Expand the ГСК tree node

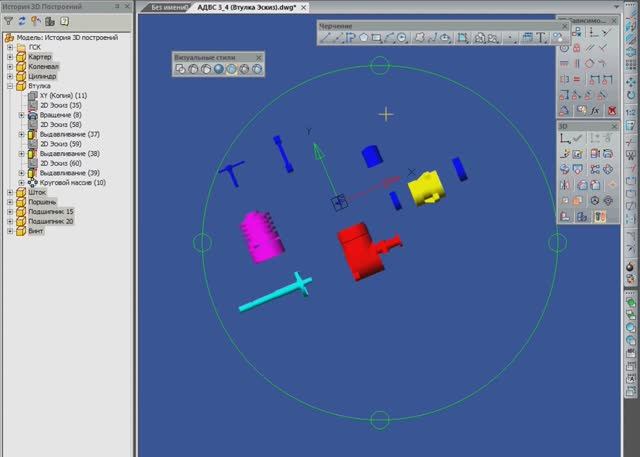(10, 47)
